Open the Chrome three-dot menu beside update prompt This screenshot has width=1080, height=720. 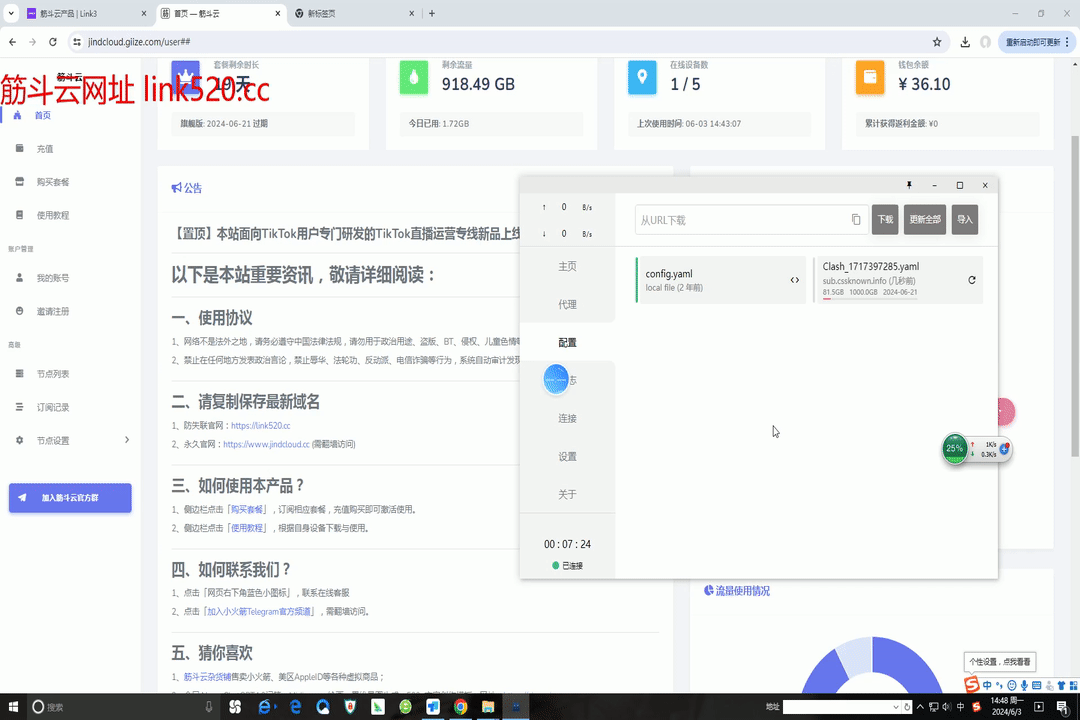pos(1066,42)
